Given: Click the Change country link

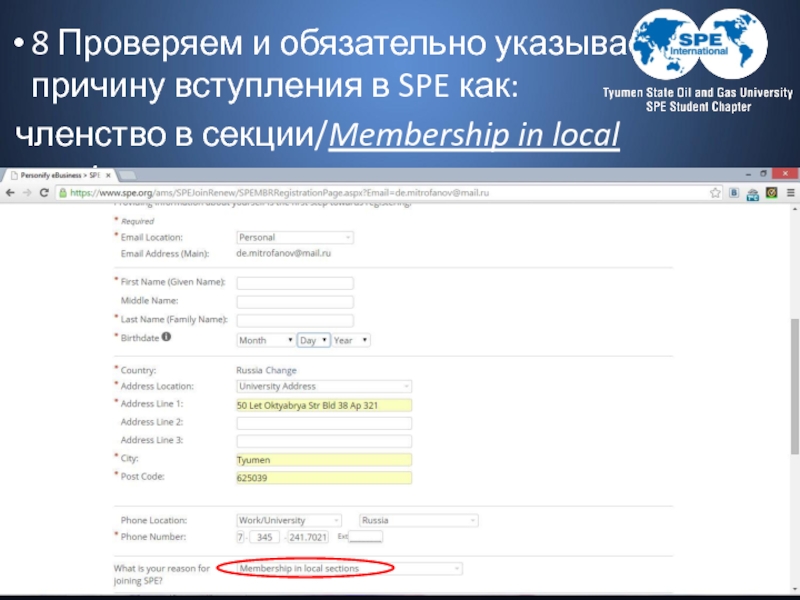Looking at the screenshot, I should pyautogui.click(x=281, y=370).
